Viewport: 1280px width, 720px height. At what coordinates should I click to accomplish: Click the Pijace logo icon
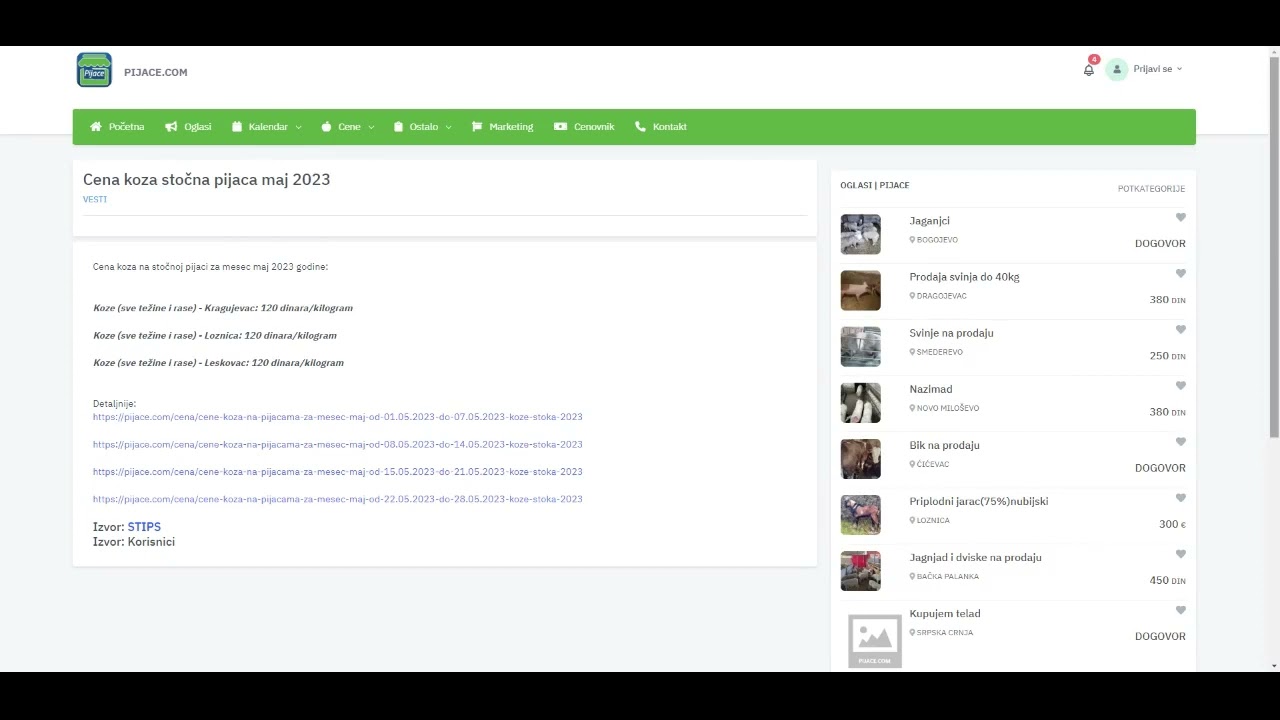pos(94,70)
